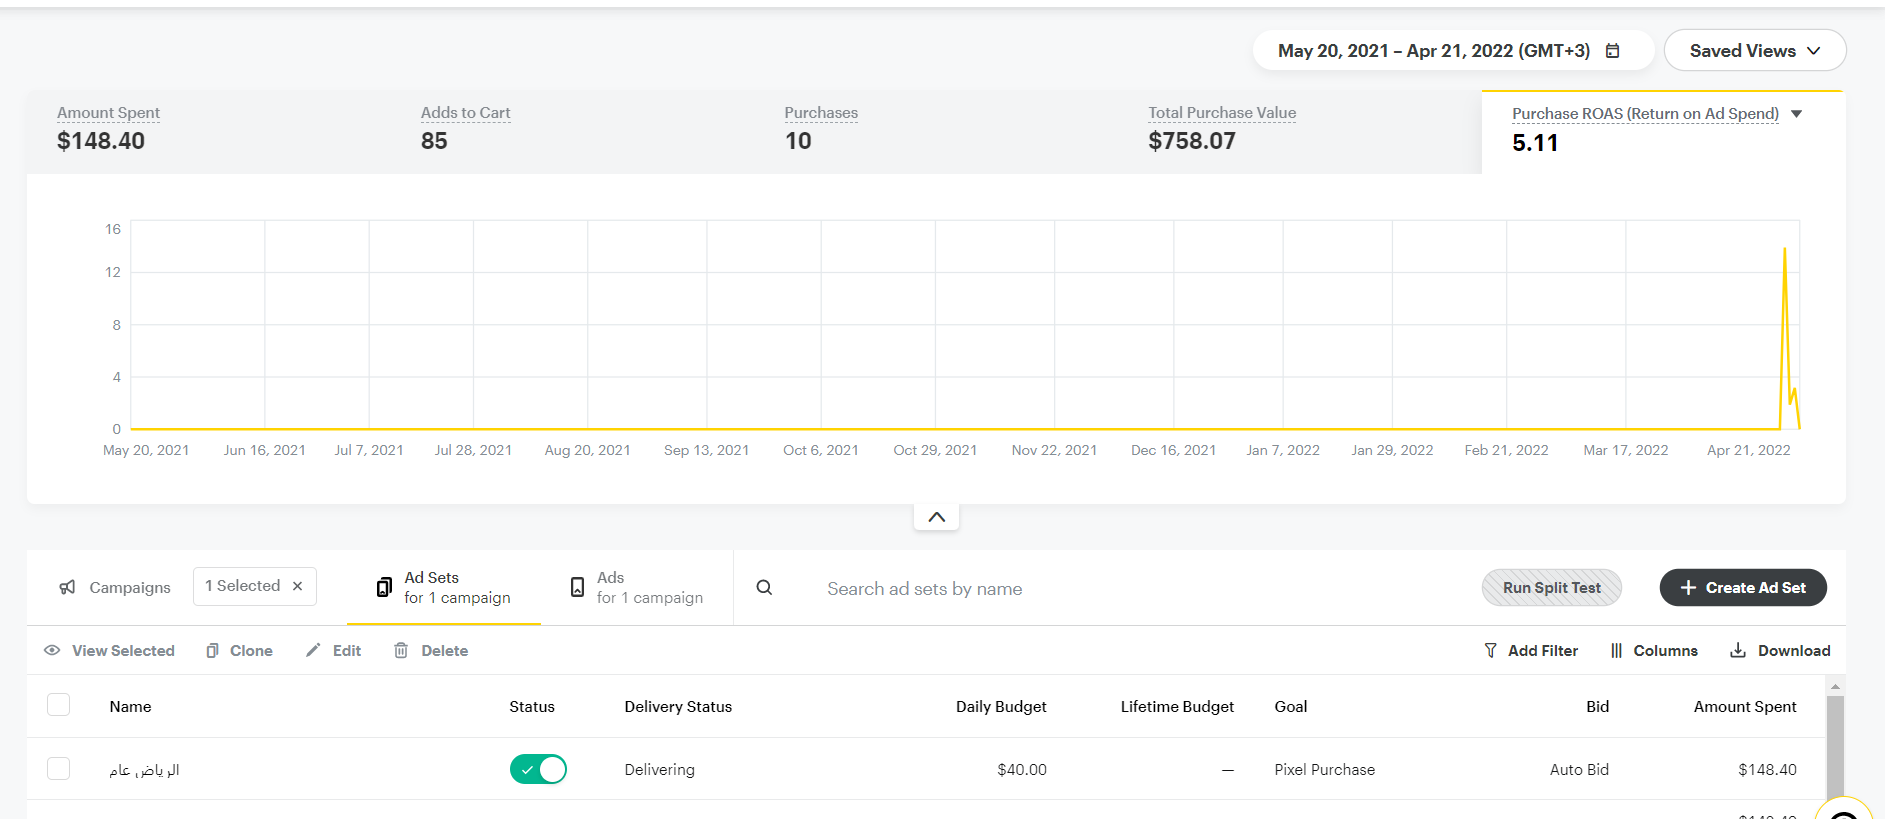Screen dimensions: 1885x819
Task: Click the Download arrow icon
Action: 1738,651
